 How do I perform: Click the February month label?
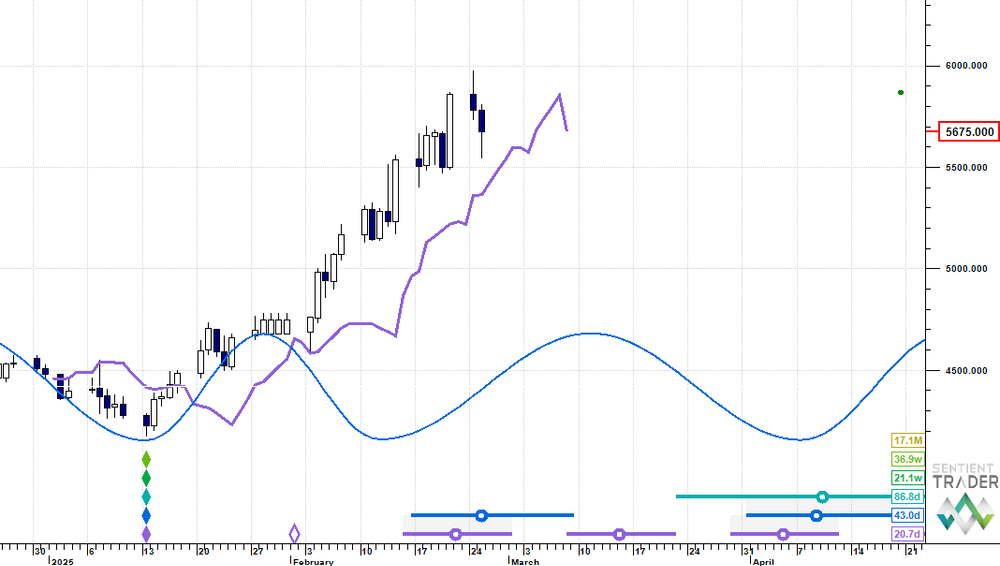[313, 562]
